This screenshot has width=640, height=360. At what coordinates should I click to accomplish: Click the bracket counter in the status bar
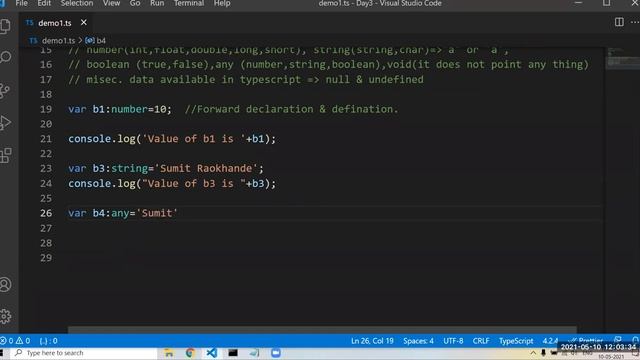tap(49, 340)
